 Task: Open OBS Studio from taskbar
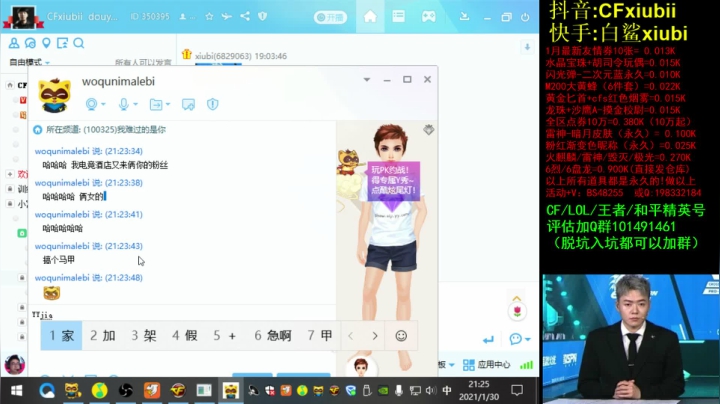click(x=125, y=391)
